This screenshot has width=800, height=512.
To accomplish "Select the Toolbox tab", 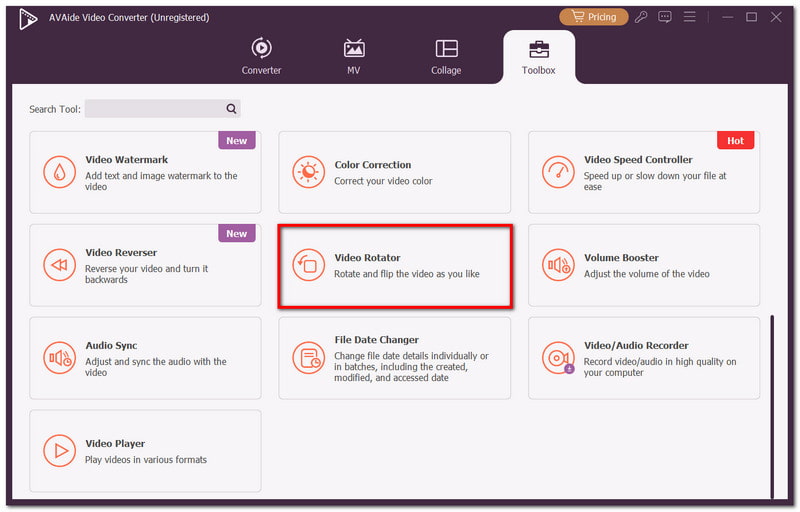I will coord(539,57).
